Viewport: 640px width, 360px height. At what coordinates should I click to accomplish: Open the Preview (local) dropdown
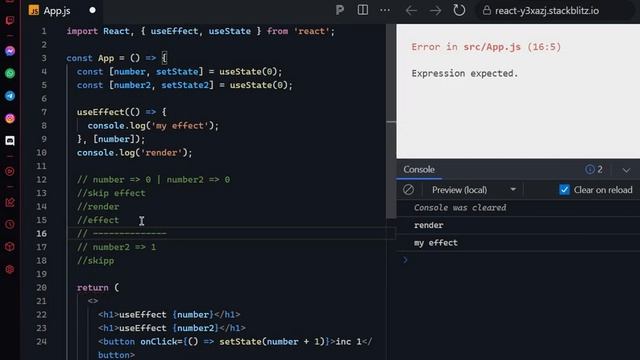tap(473, 190)
